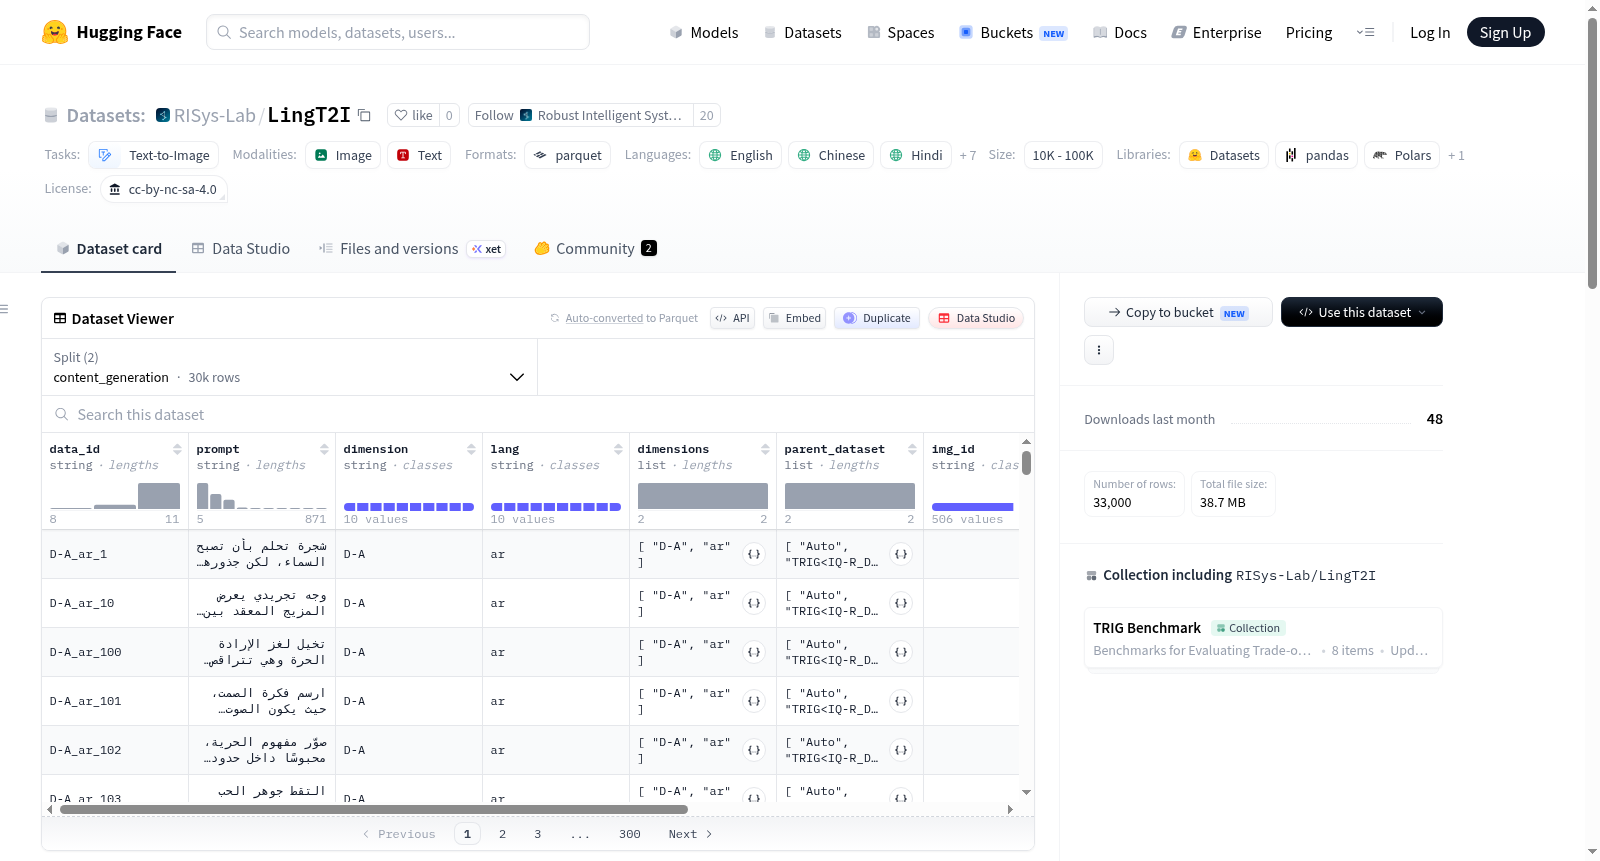The width and height of the screenshot is (1600, 861).
Task: Go to next page of rows
Action: (690, 834)
